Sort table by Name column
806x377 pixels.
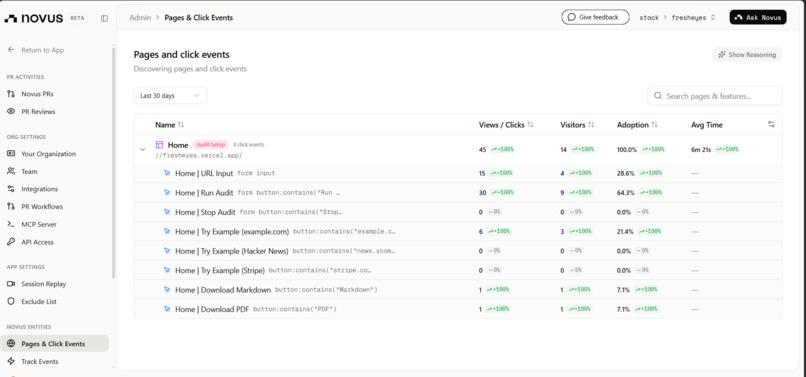coord(169,125)
